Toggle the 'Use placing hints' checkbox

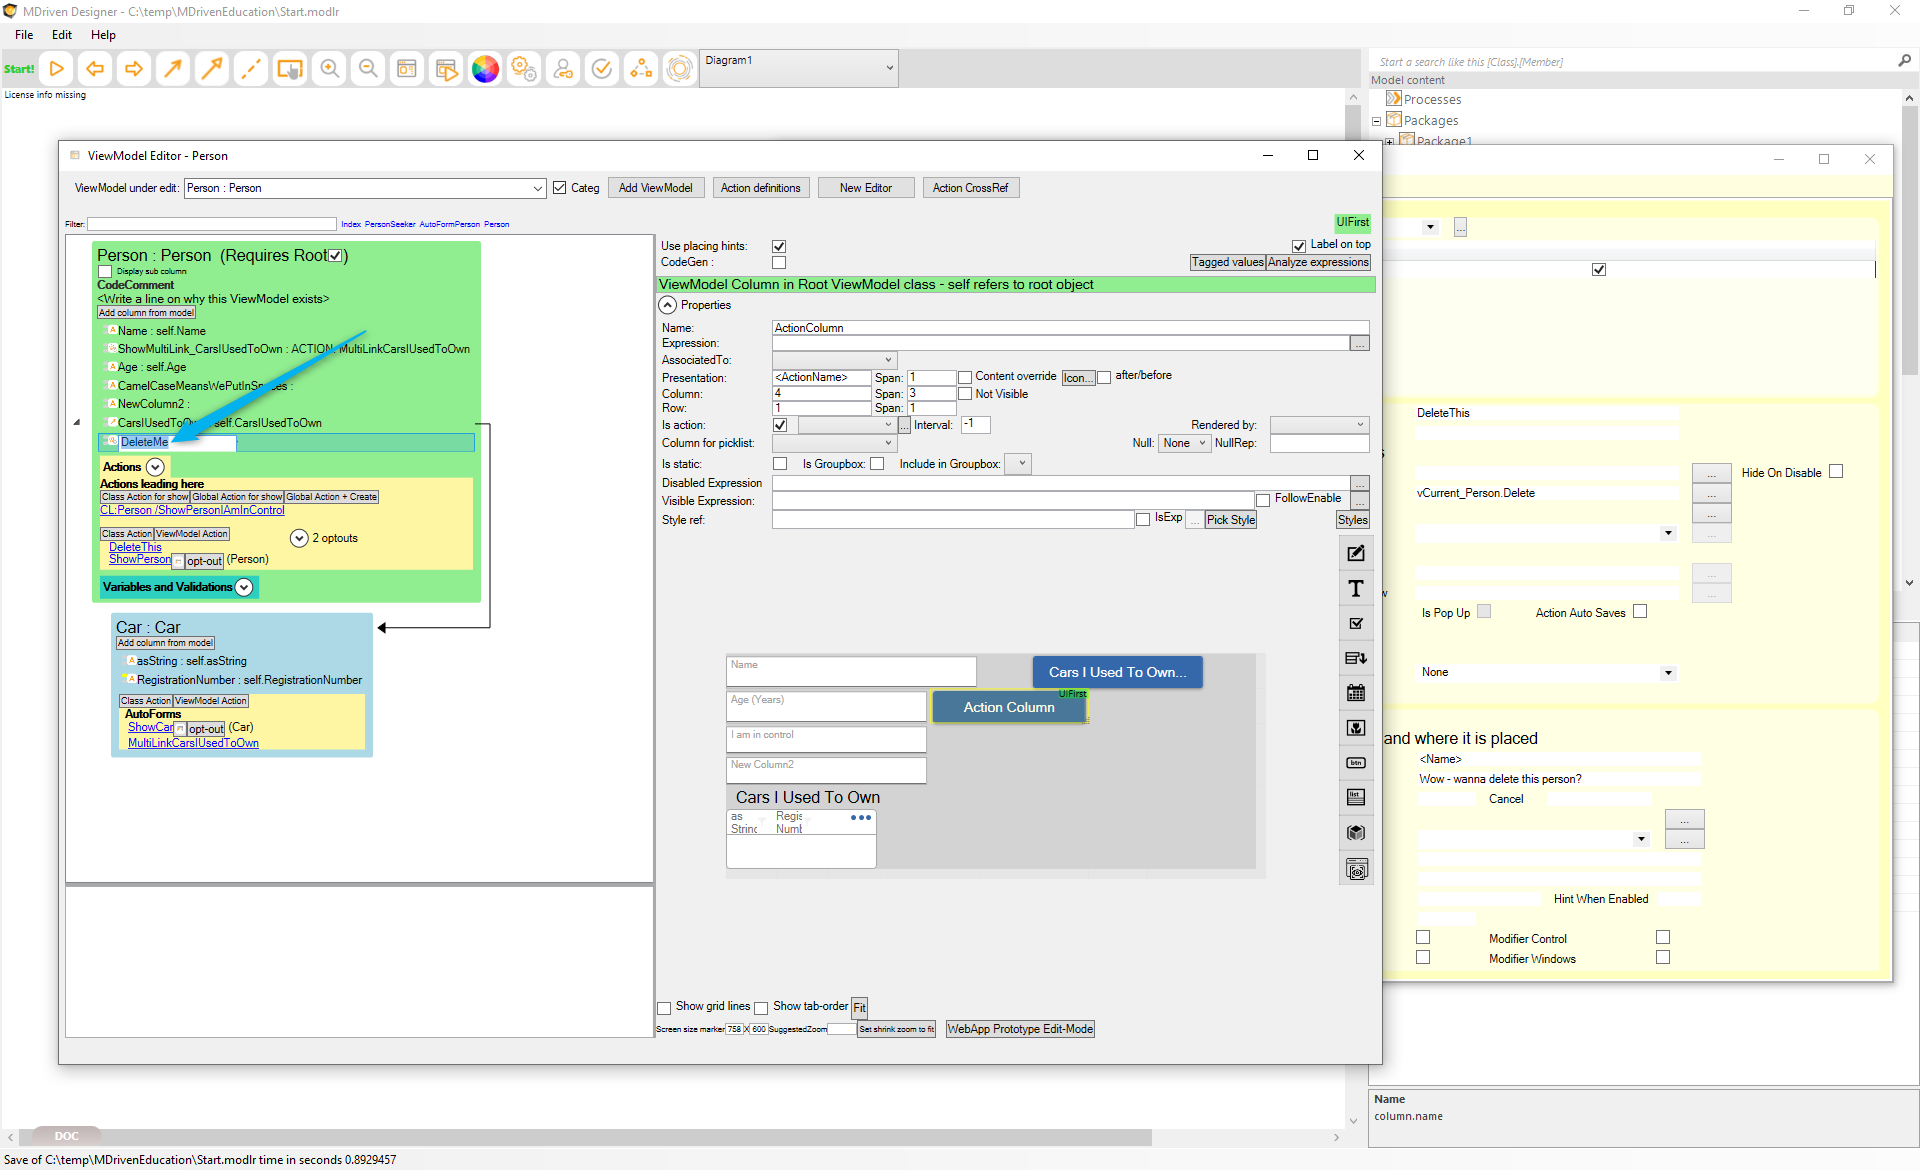pos(779,246)
